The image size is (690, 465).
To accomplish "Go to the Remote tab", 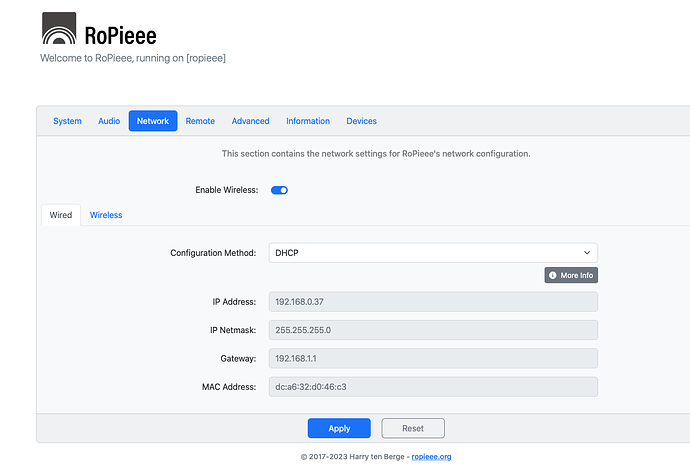I will pos(200,121).
